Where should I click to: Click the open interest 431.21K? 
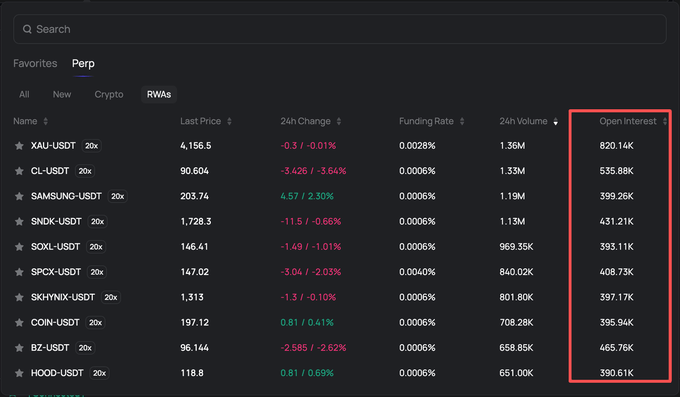[616, 221]
